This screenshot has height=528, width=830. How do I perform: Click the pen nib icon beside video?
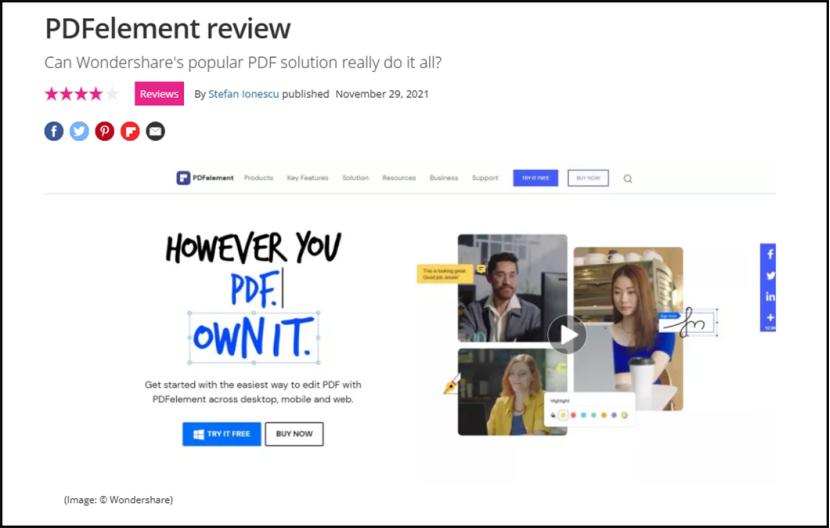[x=452, y=385]
